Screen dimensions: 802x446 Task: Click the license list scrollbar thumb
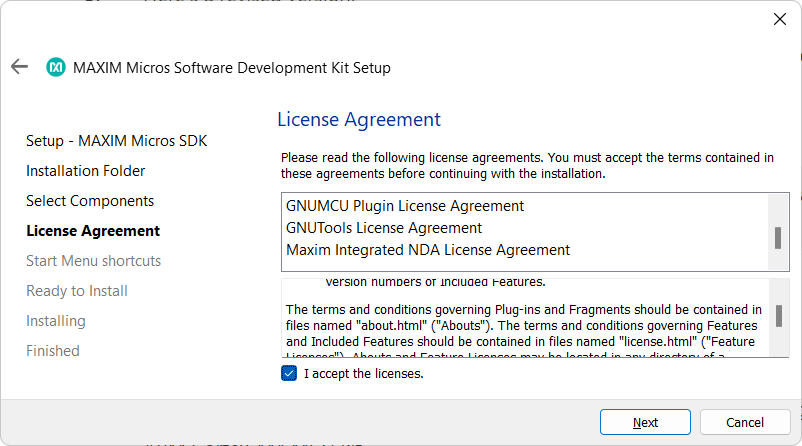click(778, 238)
